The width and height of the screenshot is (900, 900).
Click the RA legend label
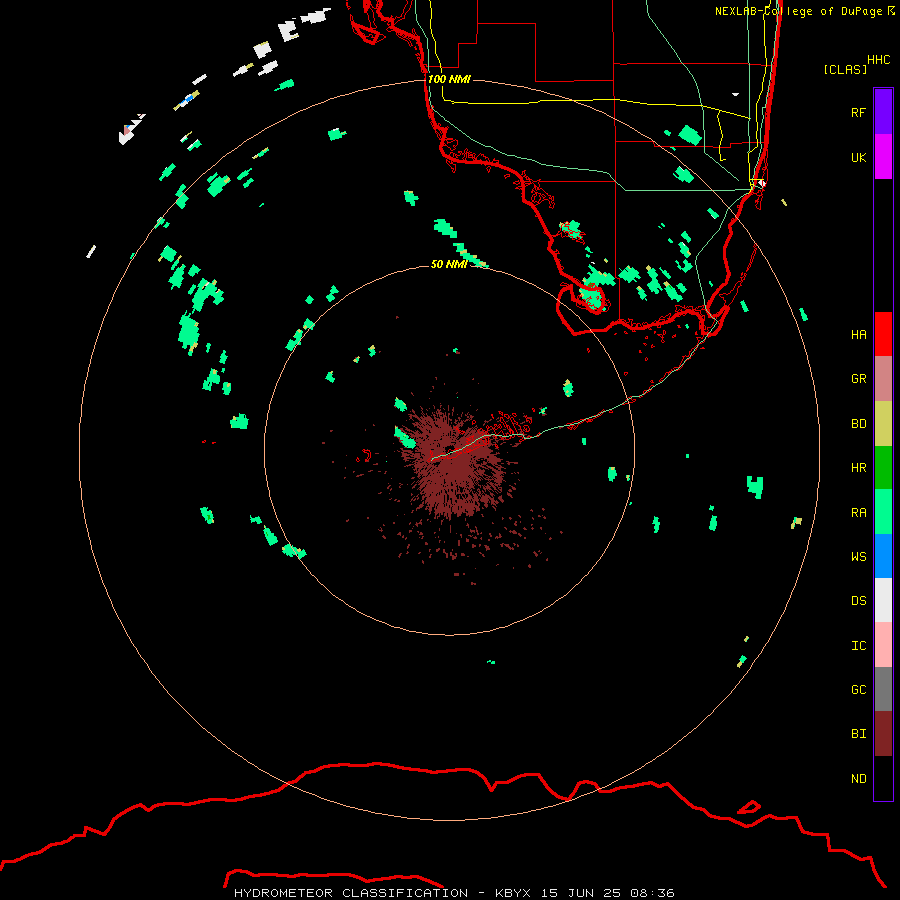[x=858, y=513]
